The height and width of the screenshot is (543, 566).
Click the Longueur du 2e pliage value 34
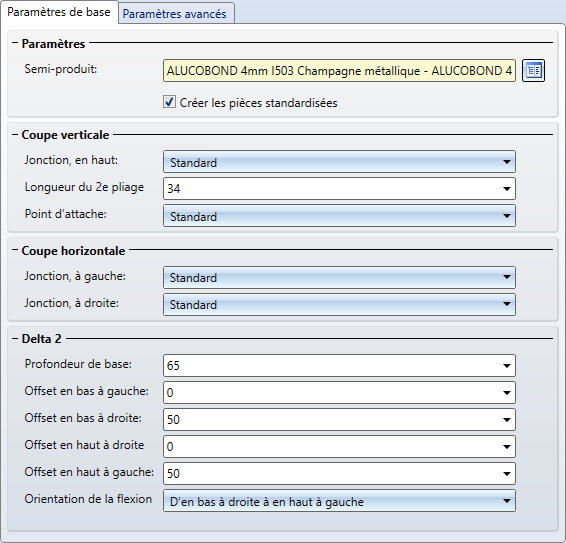click(x=174, y=189)
